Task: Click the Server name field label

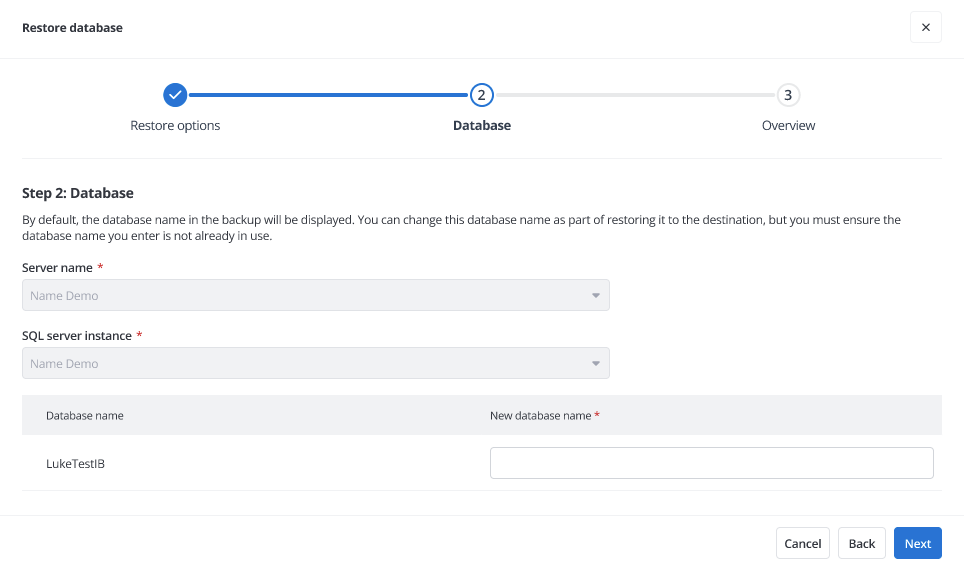Action: (x=57, y=268)
